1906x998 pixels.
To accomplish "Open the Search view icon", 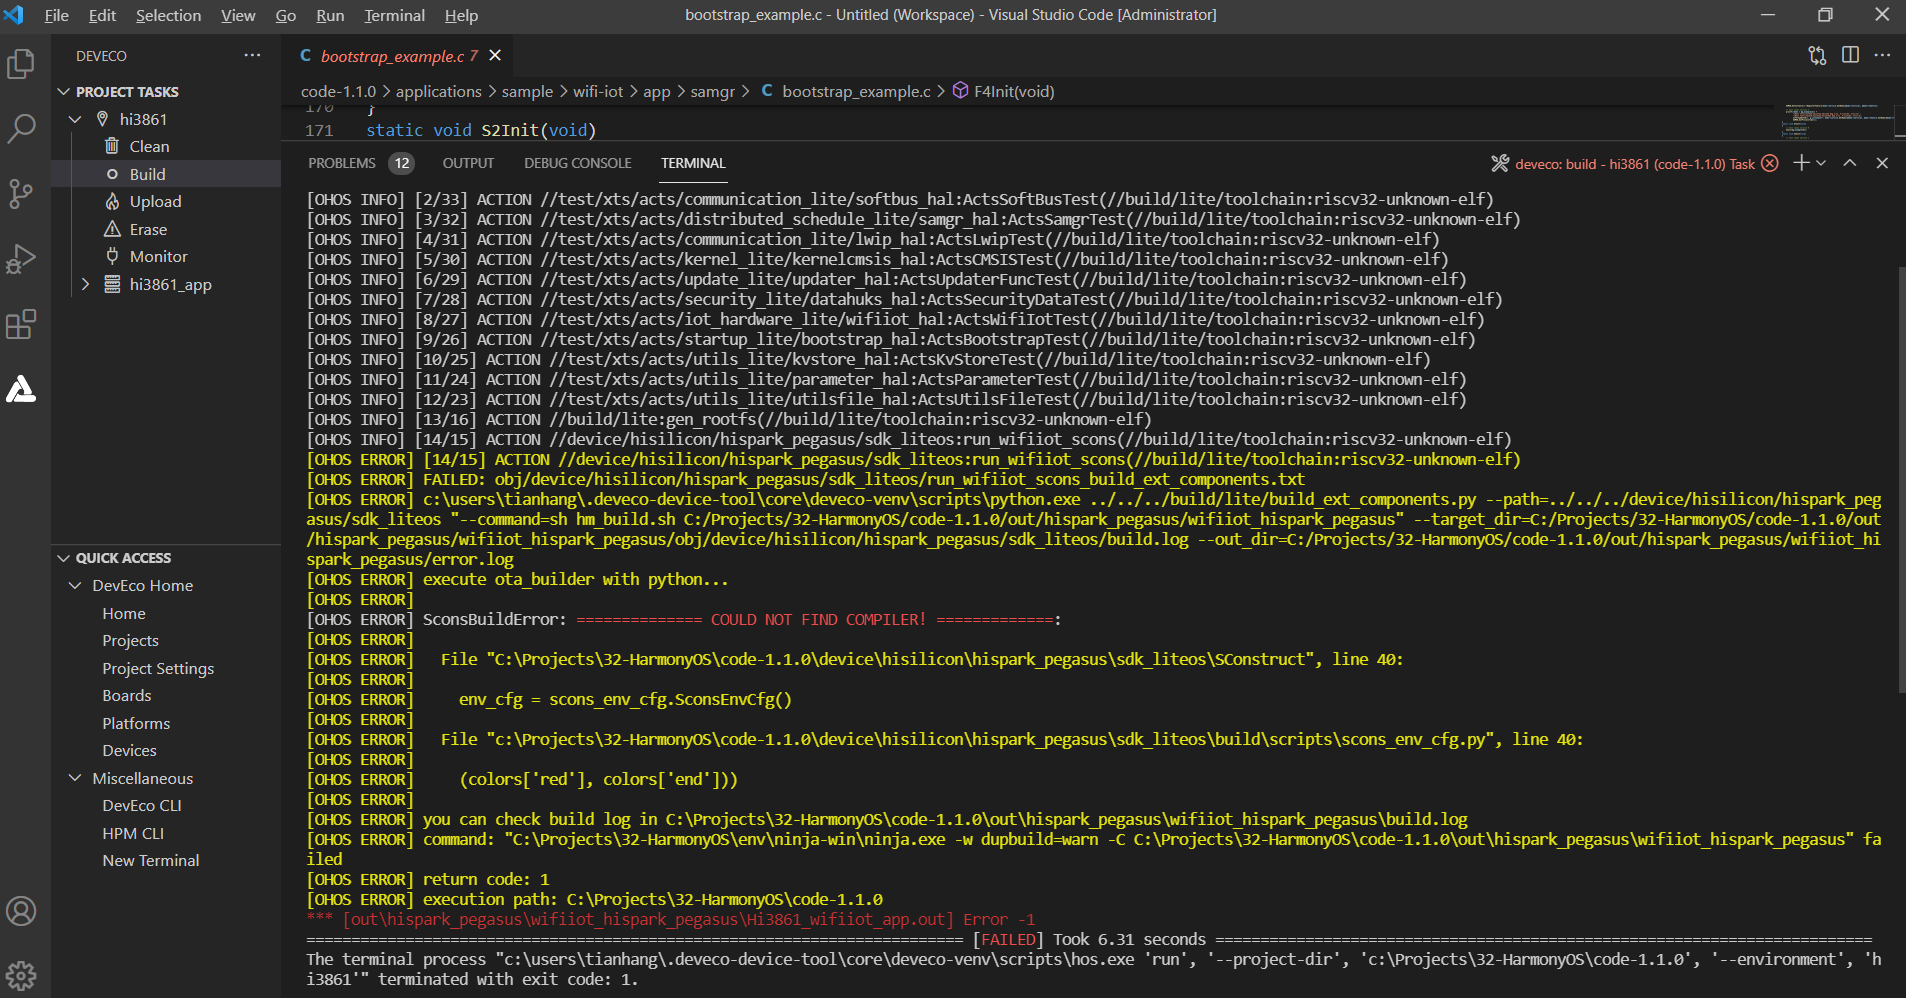I will pyautogui.click(x=21, y=129).
